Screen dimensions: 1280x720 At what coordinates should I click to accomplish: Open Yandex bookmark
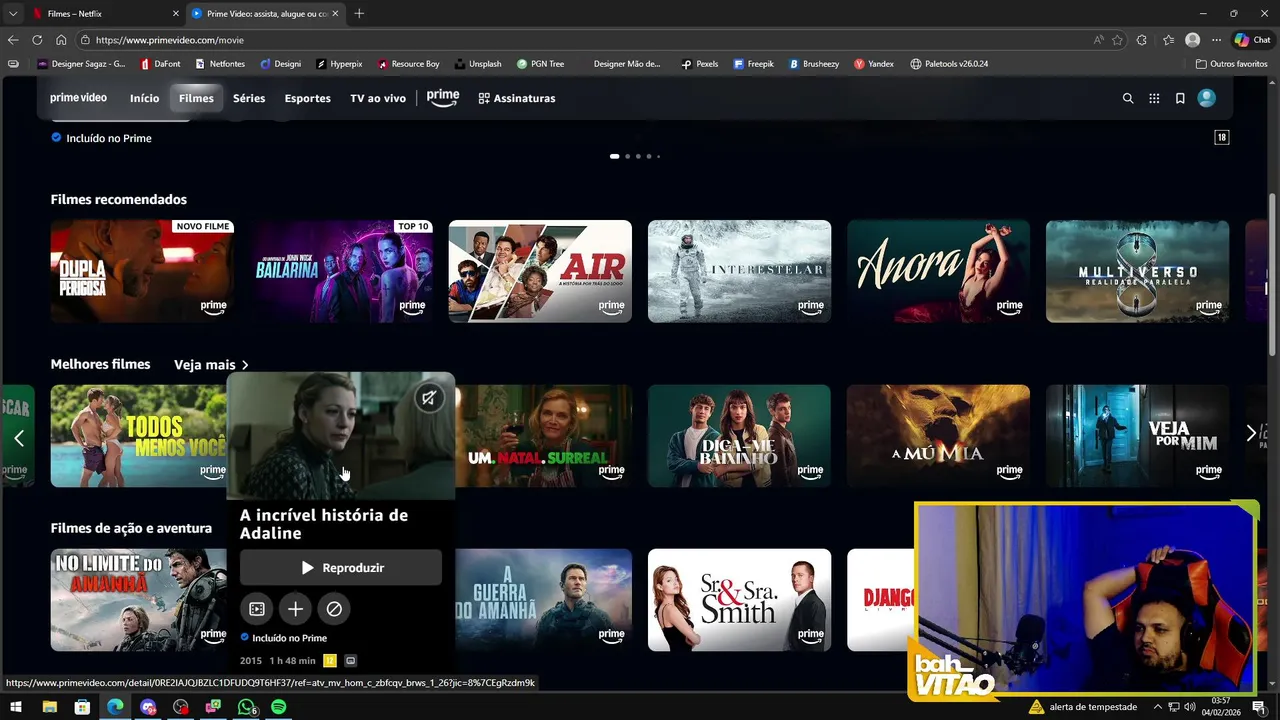pyautogui.click(x=874, y=64)
